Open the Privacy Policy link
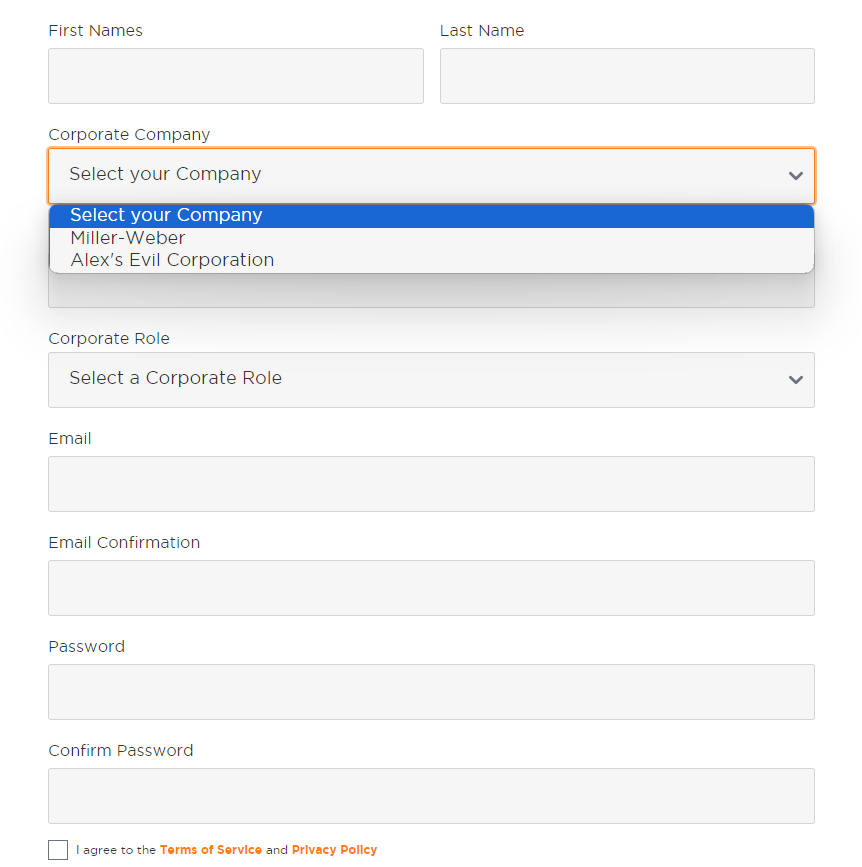Screen dimensions: 862x867 point(335,850)
